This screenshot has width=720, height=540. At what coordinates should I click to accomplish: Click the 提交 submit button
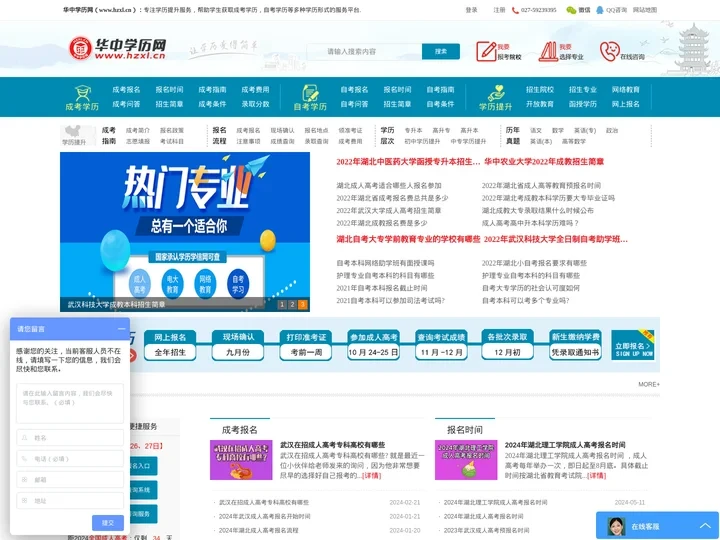tap(108, 523)
